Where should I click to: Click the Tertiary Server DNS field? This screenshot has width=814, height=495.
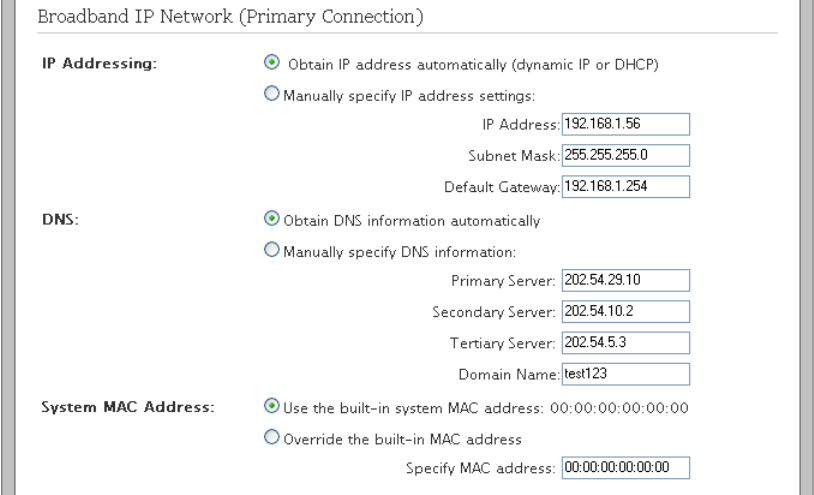pyautogui.click(x=626, y=342)
